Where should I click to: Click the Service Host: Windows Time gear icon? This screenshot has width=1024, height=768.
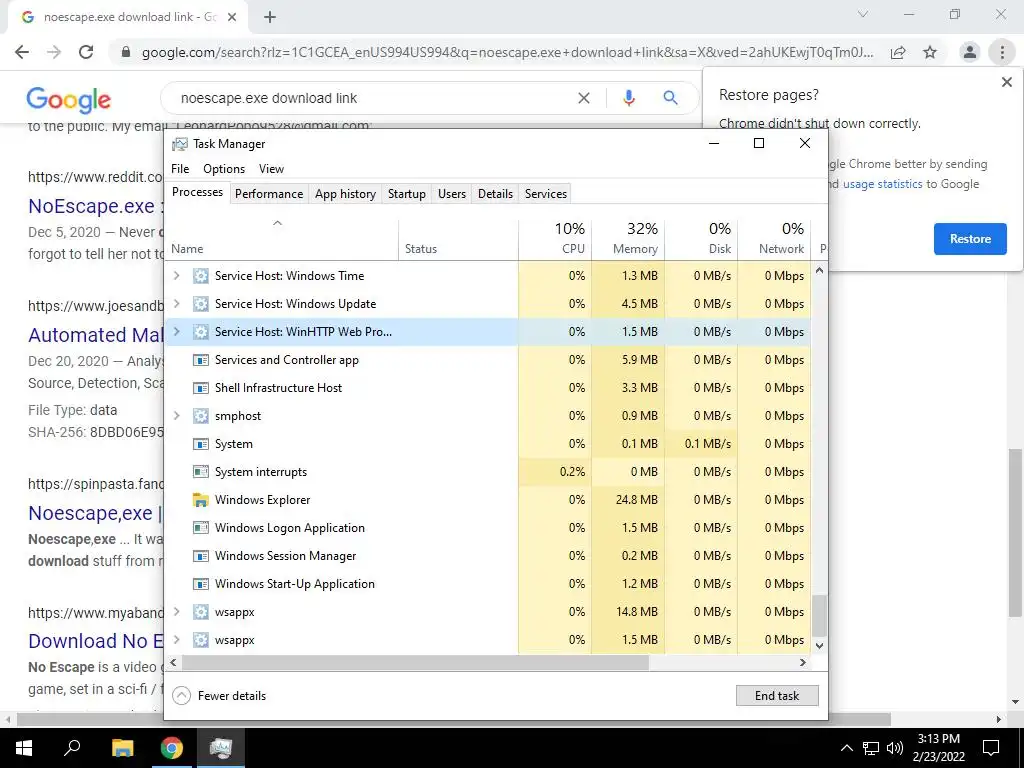[200, 276]
